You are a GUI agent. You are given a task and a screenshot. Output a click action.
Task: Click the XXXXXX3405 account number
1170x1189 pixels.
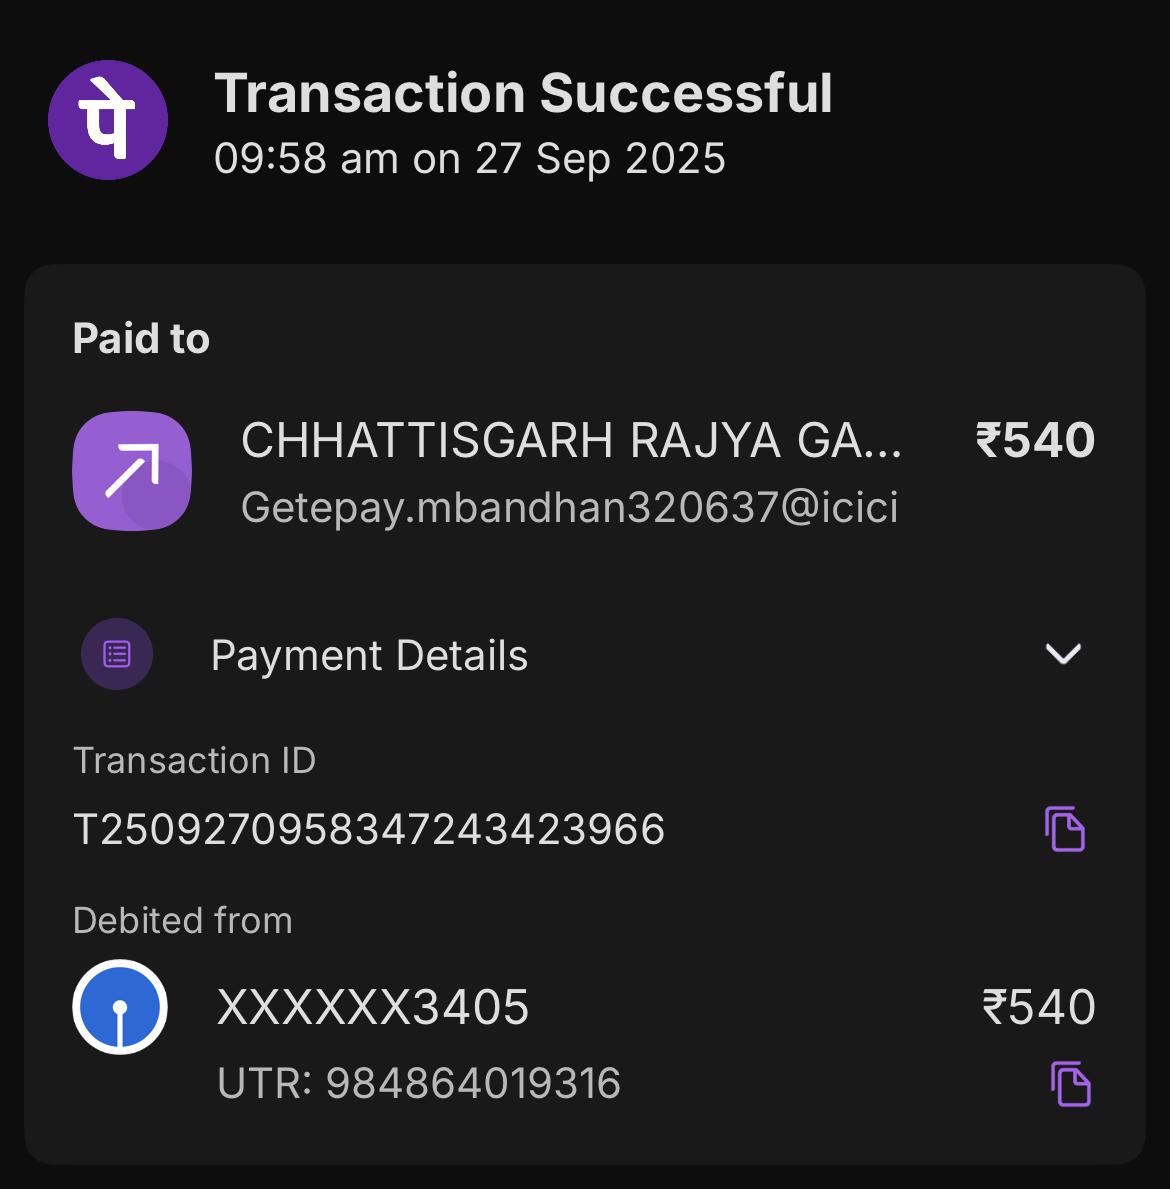tap(373, 1007)
